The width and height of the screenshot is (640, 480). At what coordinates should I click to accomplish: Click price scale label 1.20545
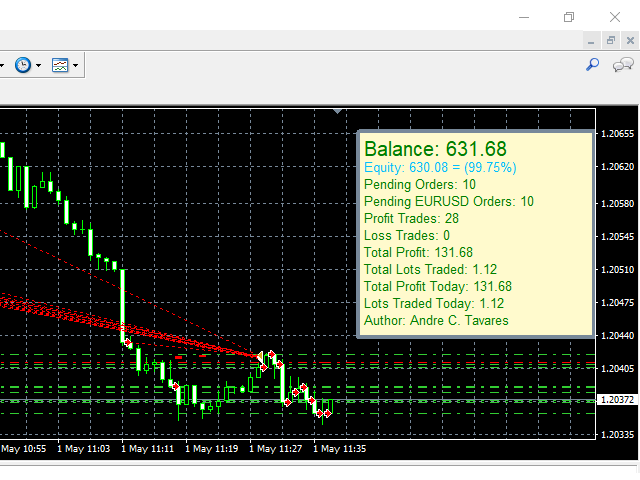(x=618, y=237)
